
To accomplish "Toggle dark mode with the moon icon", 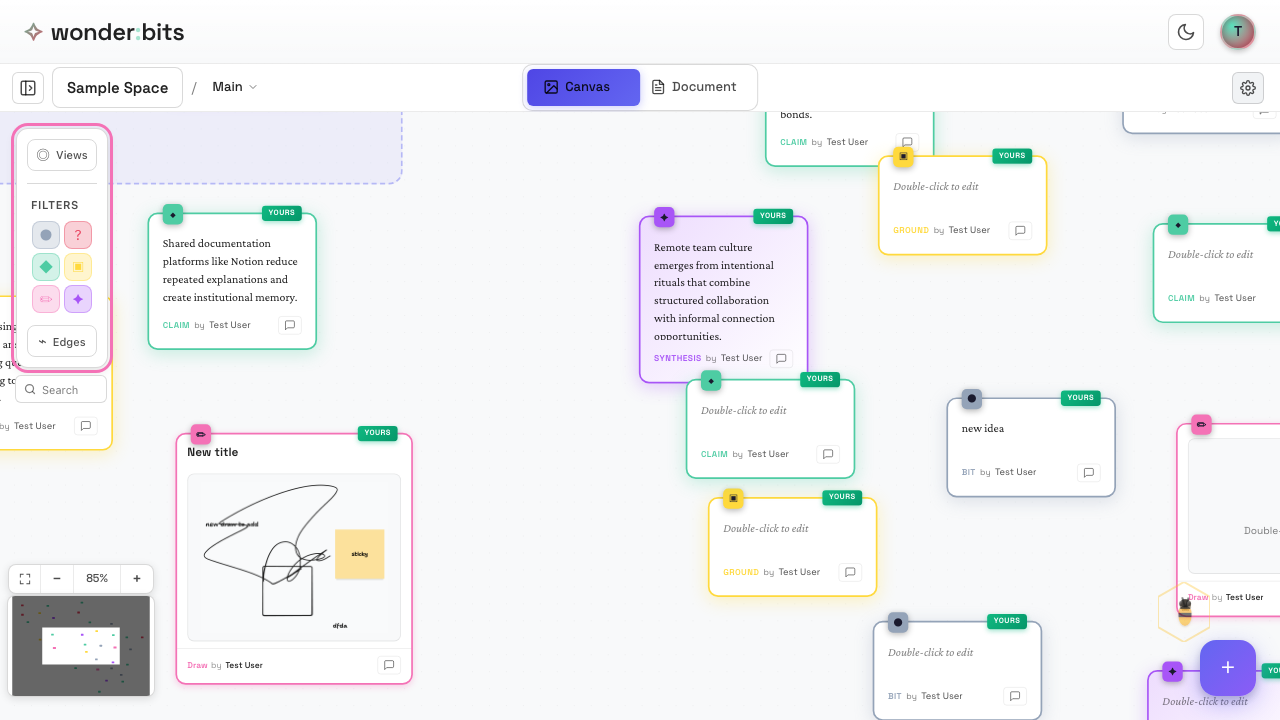I will tap(1186, 31).
